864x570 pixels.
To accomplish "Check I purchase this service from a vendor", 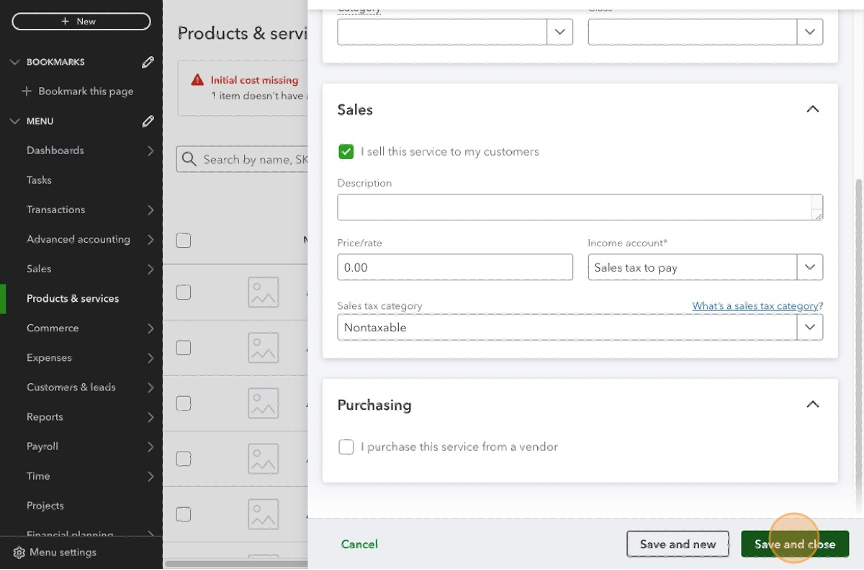I will (346, 447).
